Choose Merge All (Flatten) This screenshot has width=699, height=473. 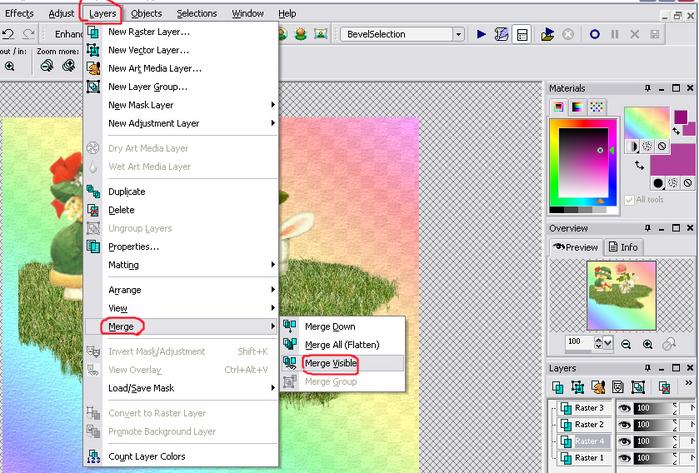(x=342, y=345)
